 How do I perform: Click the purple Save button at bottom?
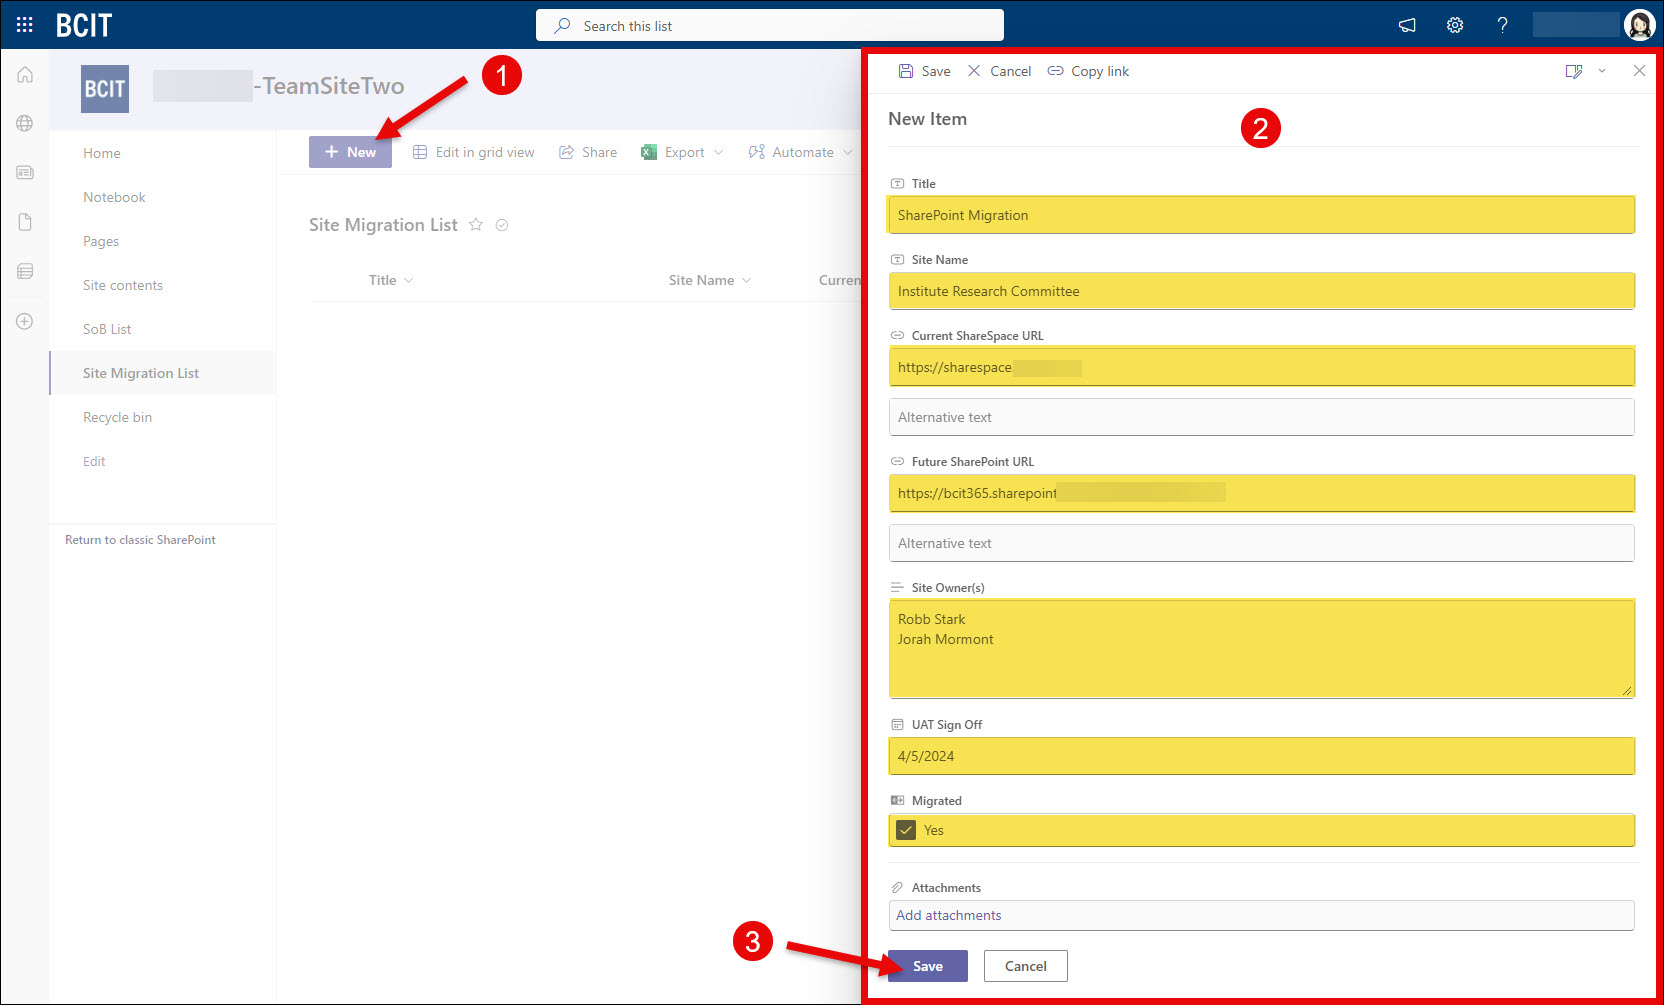(928, 966)
